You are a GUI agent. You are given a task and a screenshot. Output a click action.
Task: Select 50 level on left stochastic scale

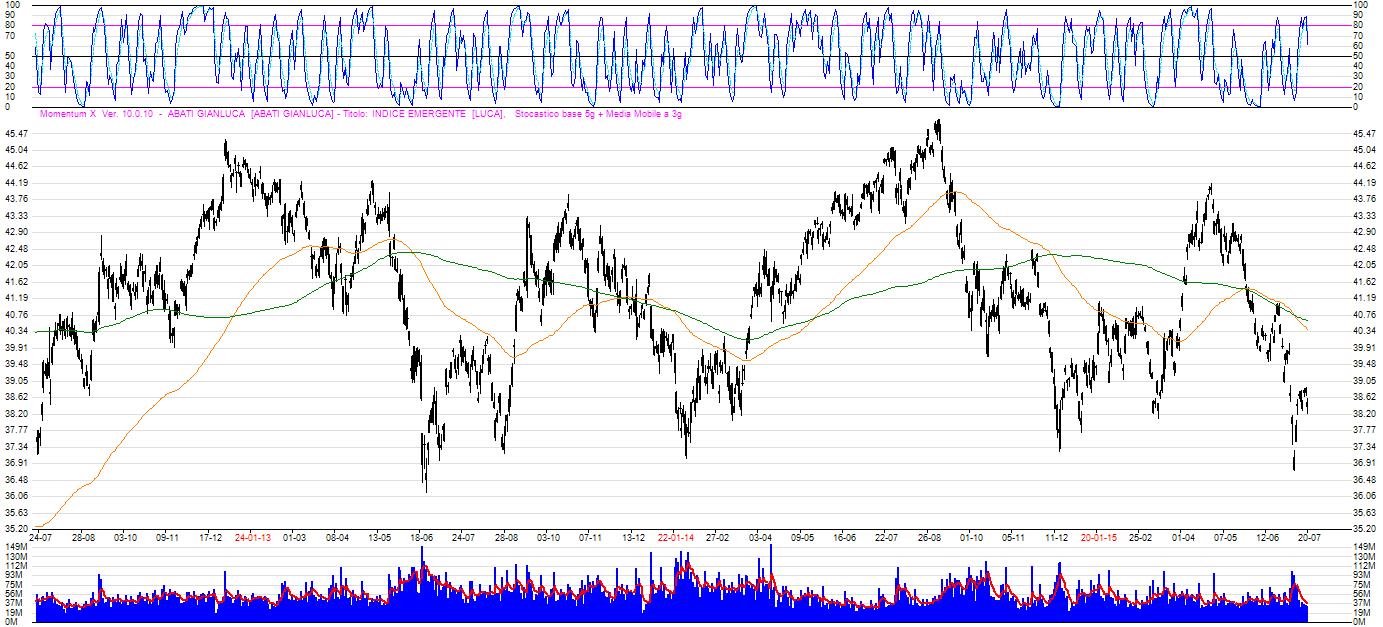[9, 56]
